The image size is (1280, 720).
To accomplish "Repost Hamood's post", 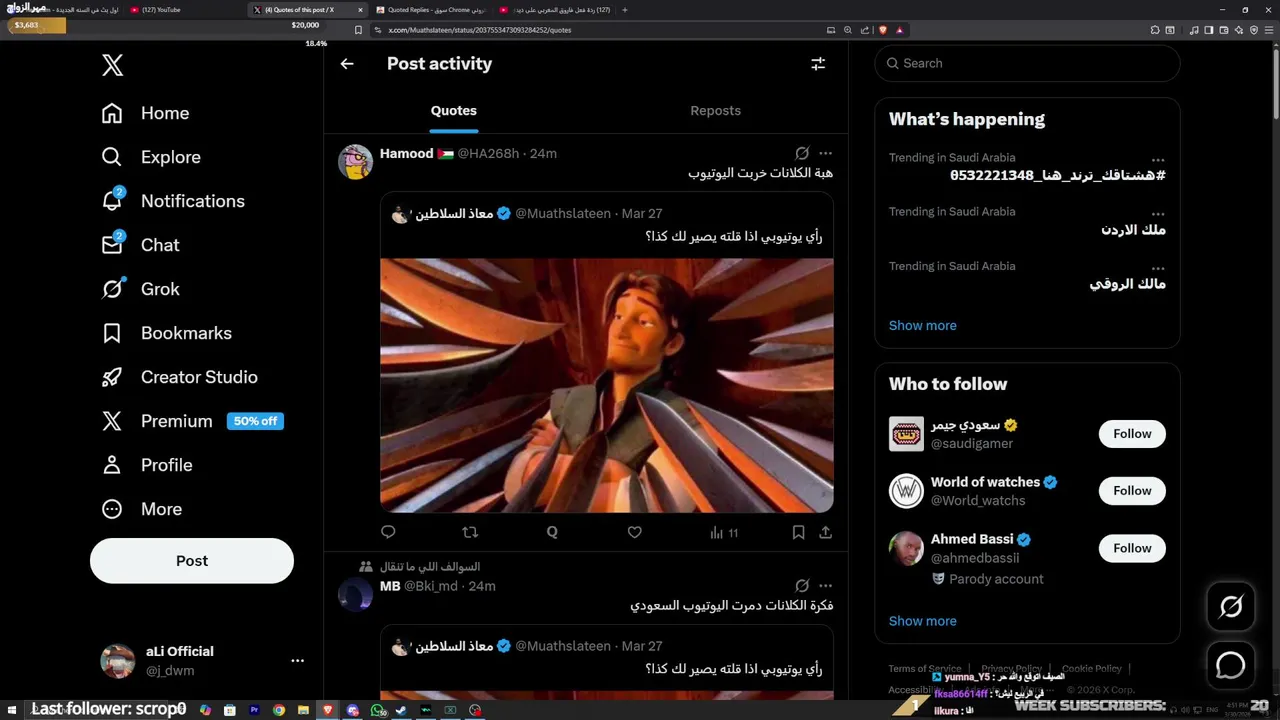I will (470, 532).
